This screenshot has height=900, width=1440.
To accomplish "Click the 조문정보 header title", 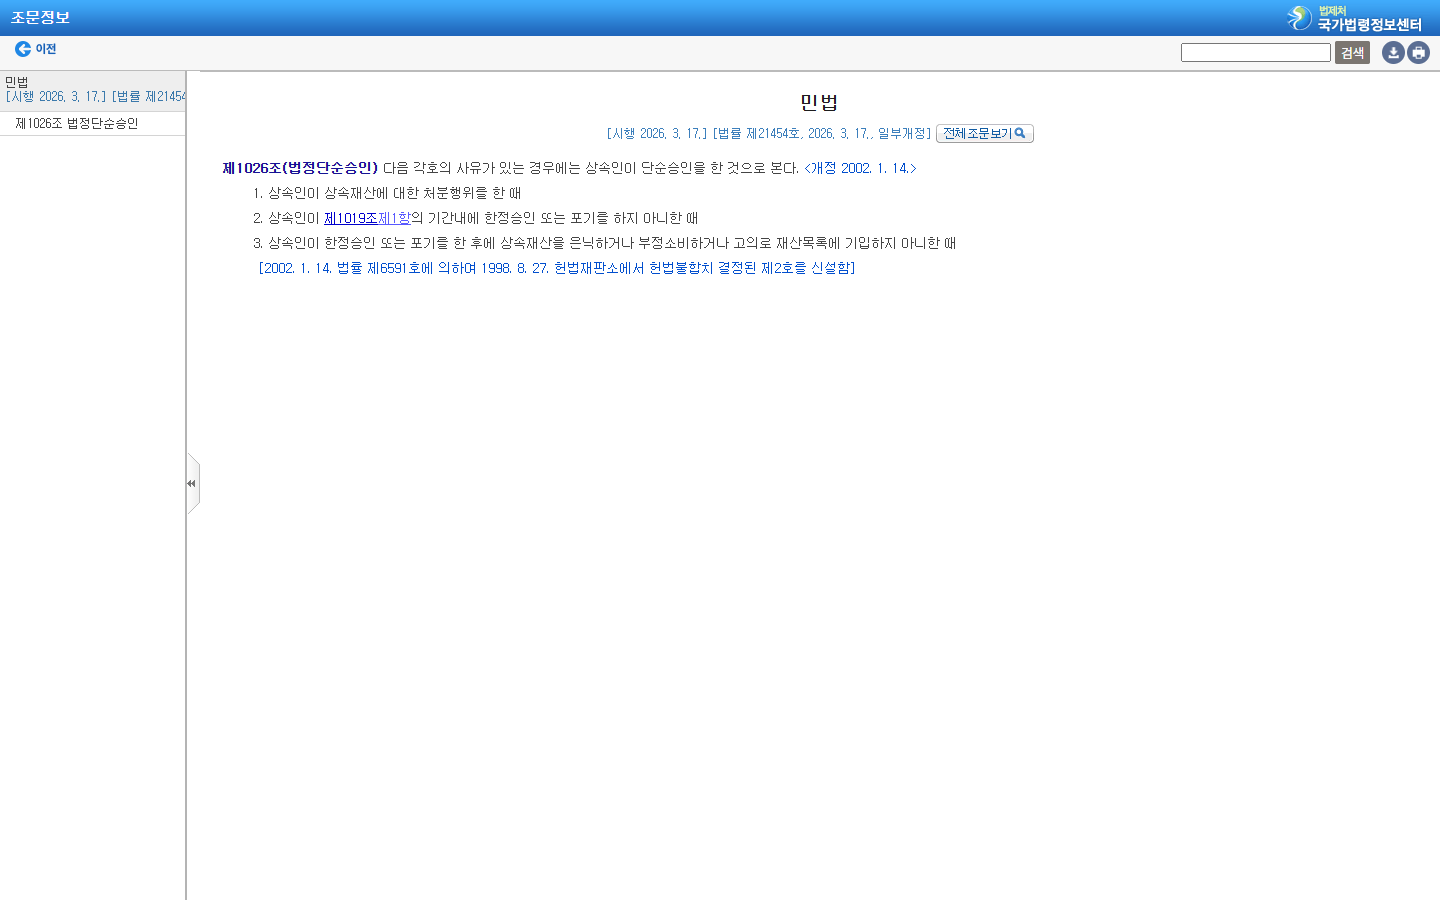I will pyautogui.click(x=40, y=17).
